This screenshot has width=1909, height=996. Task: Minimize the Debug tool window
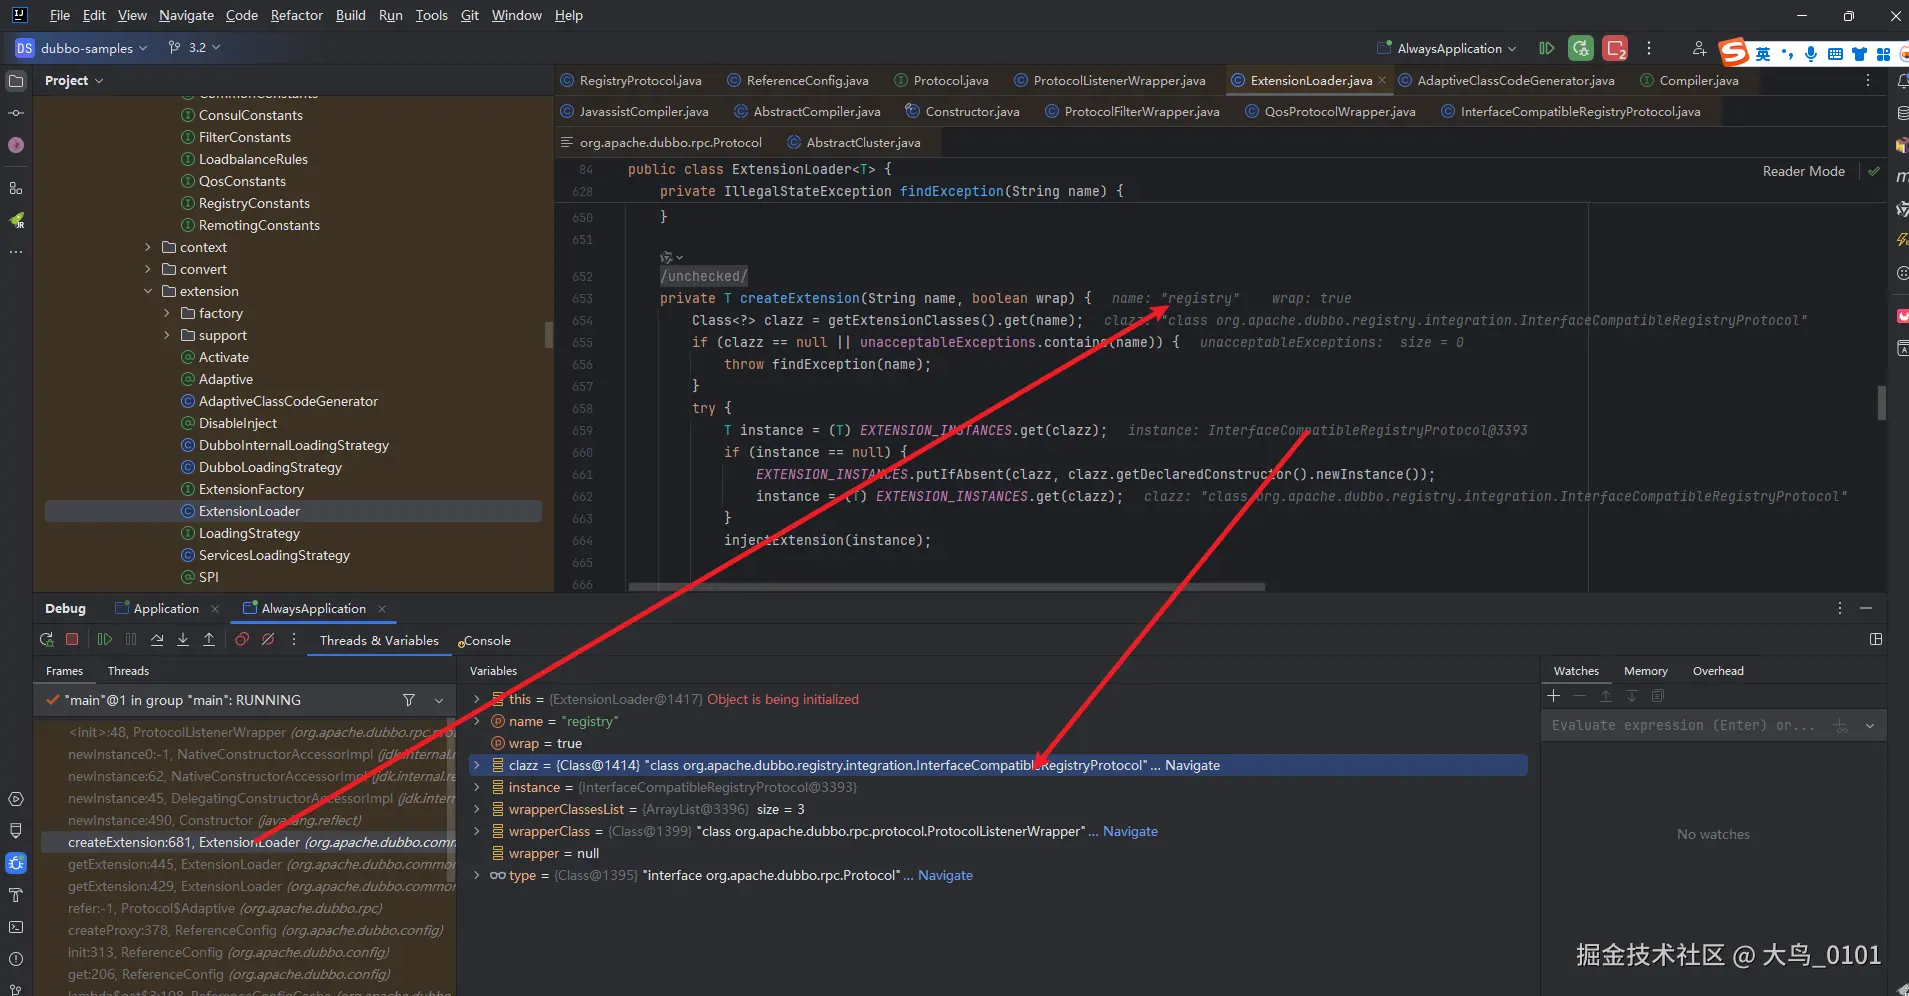[x=1866, y=608]
